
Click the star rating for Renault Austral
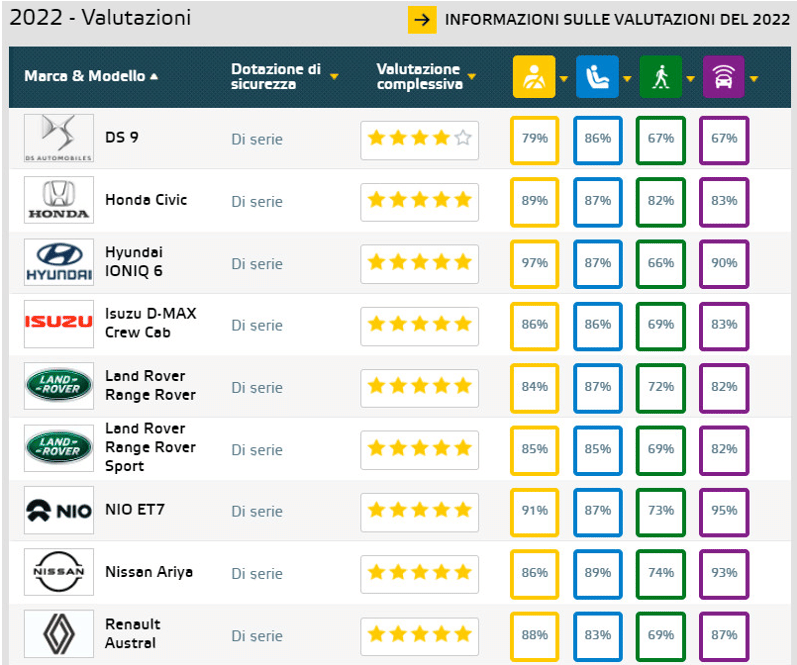(419, 637)
